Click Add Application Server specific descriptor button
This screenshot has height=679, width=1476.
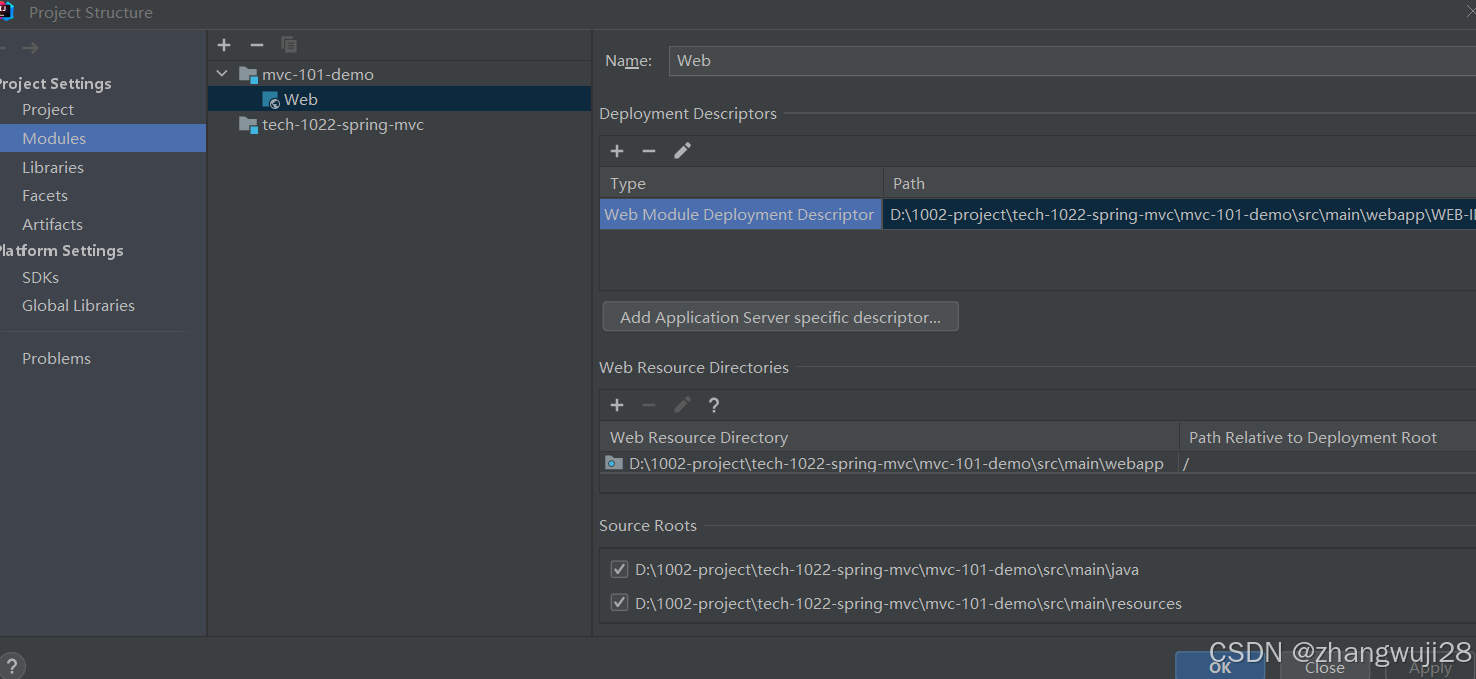coord(780,317)
